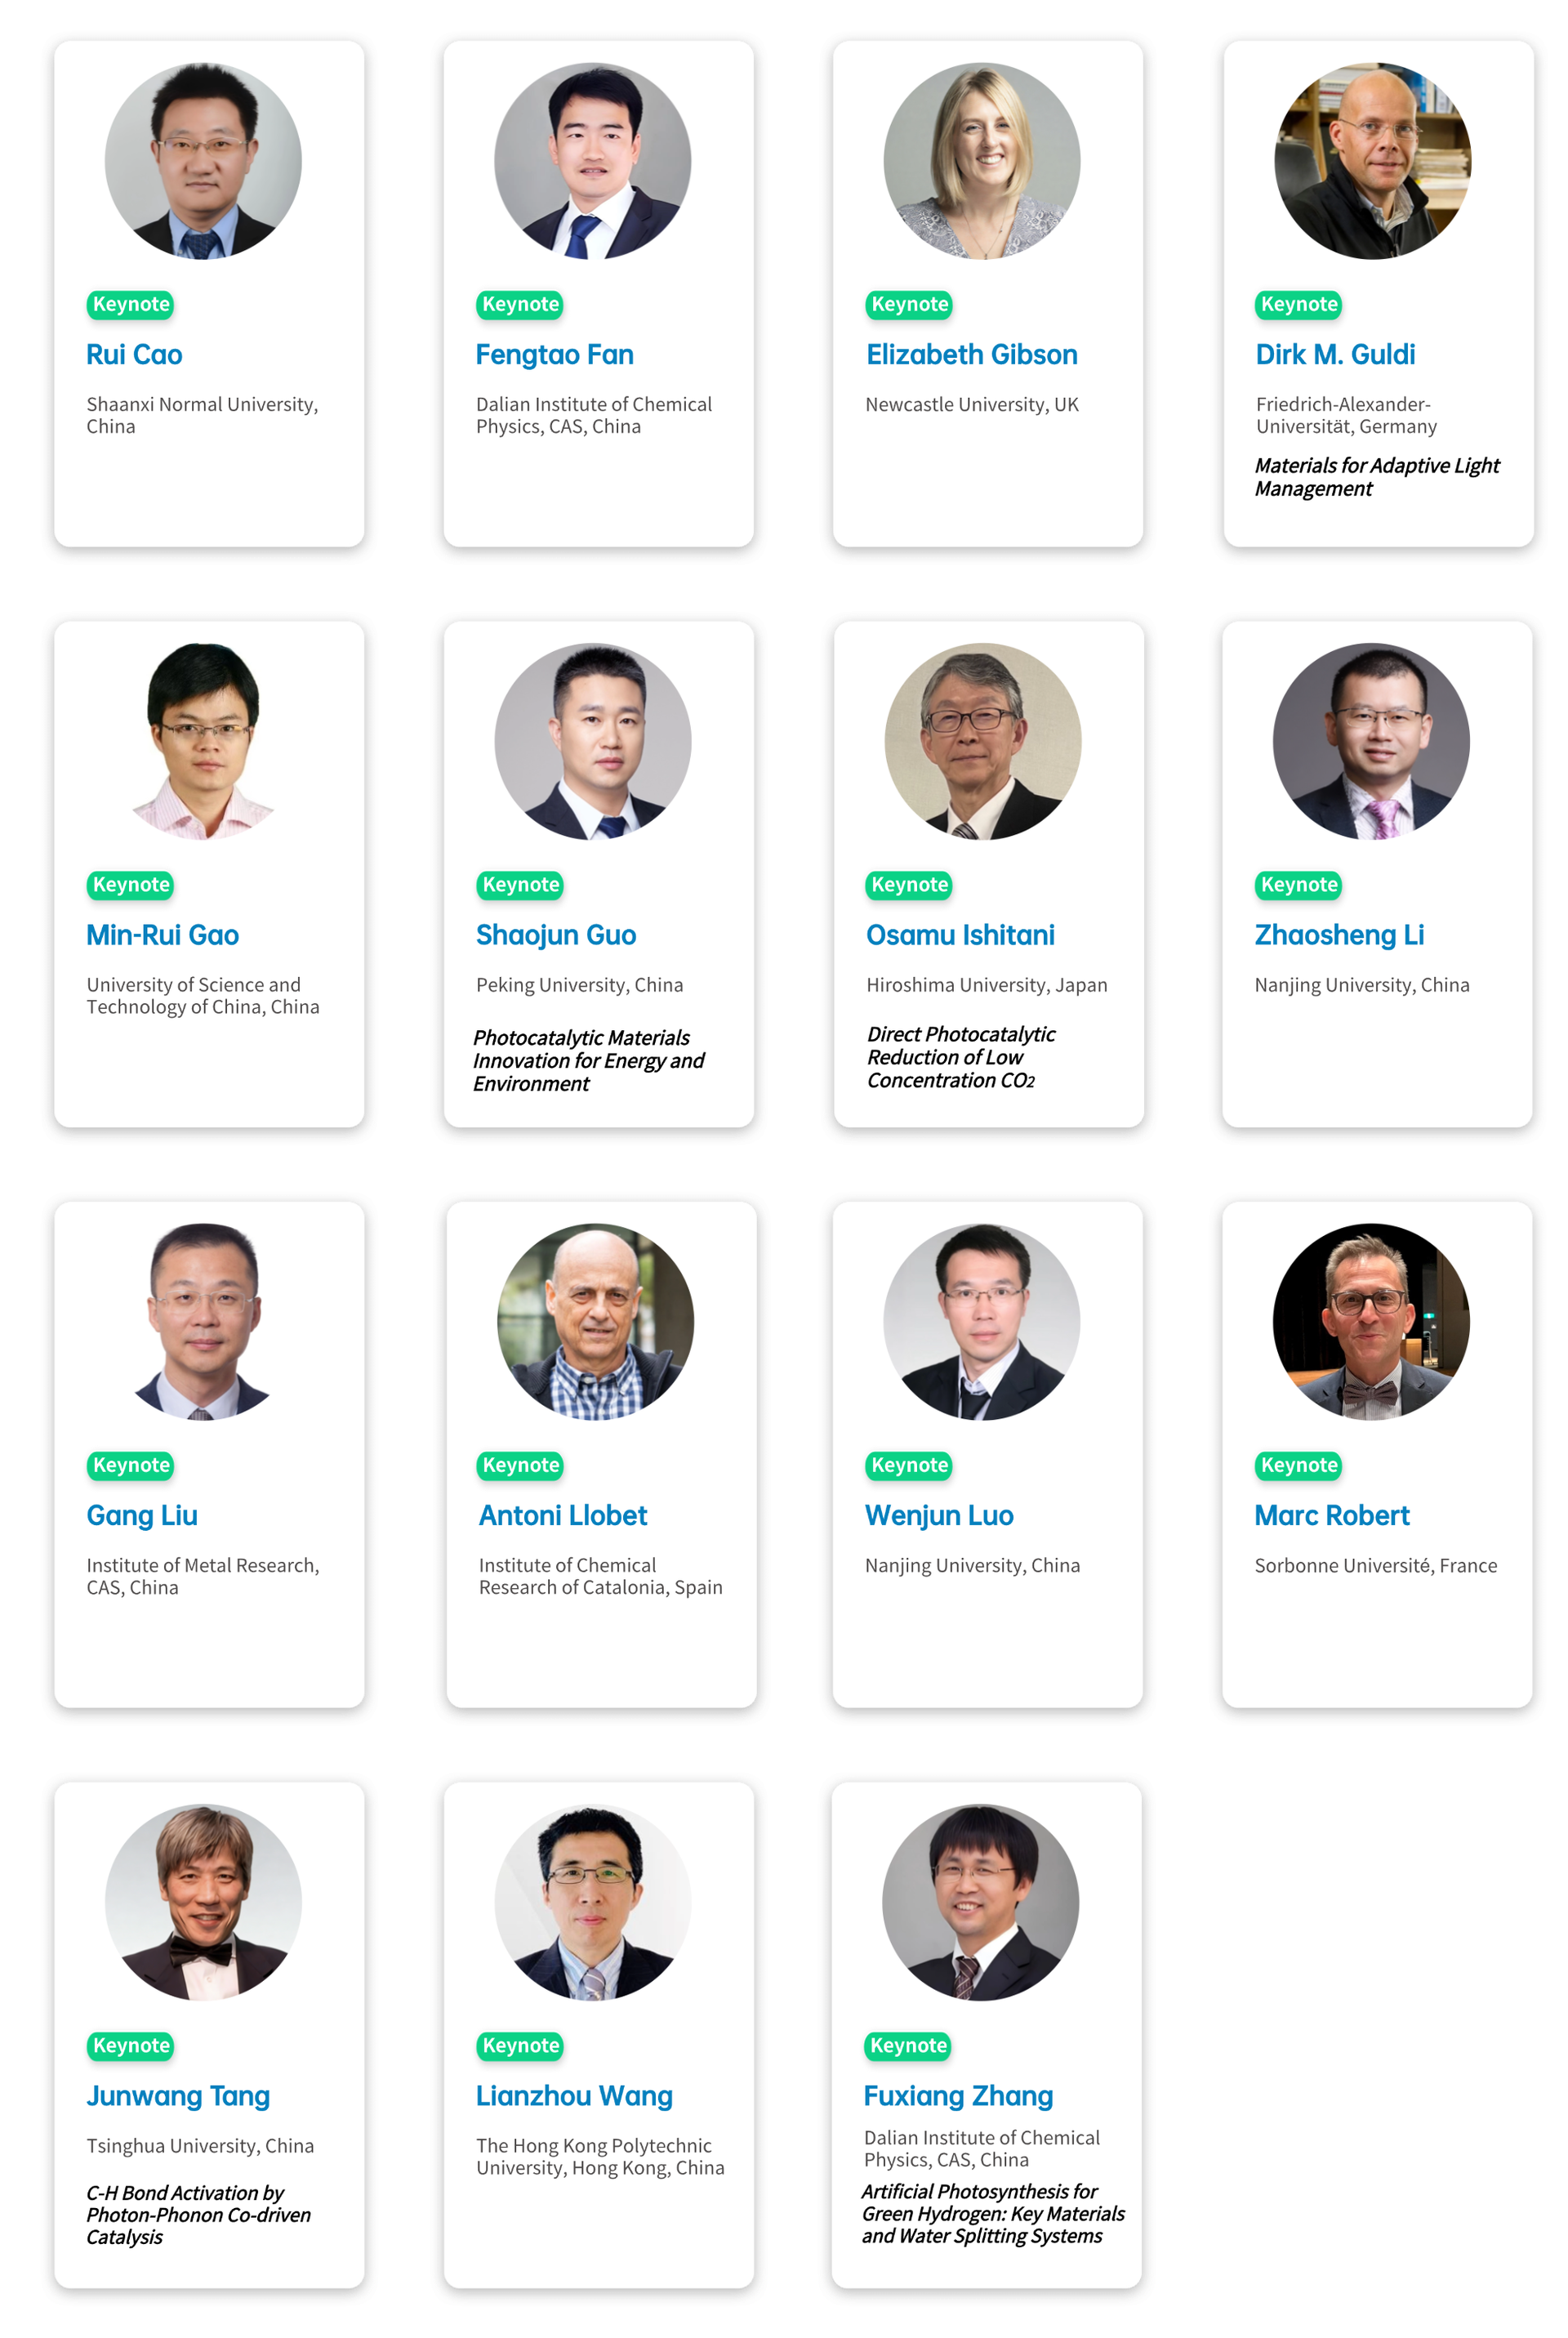Select the Fuxiang Zhang name link

958,2095
